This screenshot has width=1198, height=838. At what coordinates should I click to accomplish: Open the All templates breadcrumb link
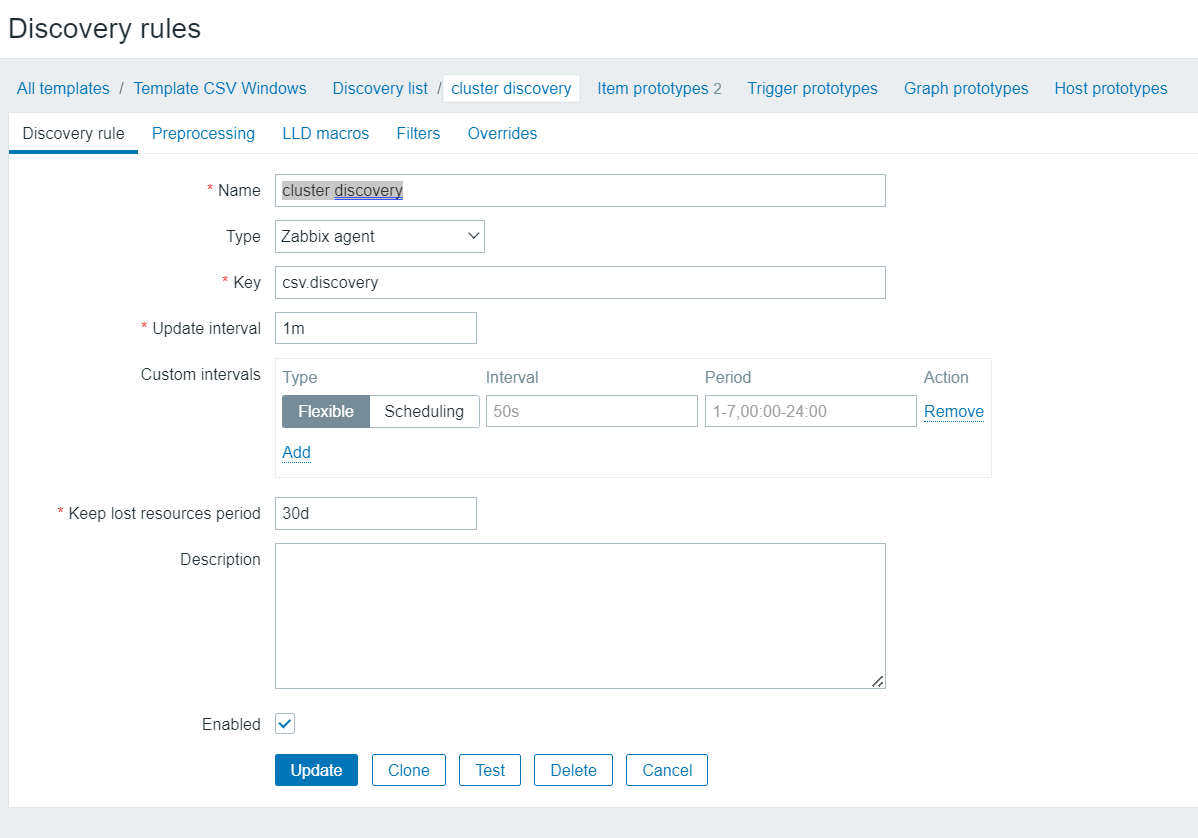click(63, 89)
